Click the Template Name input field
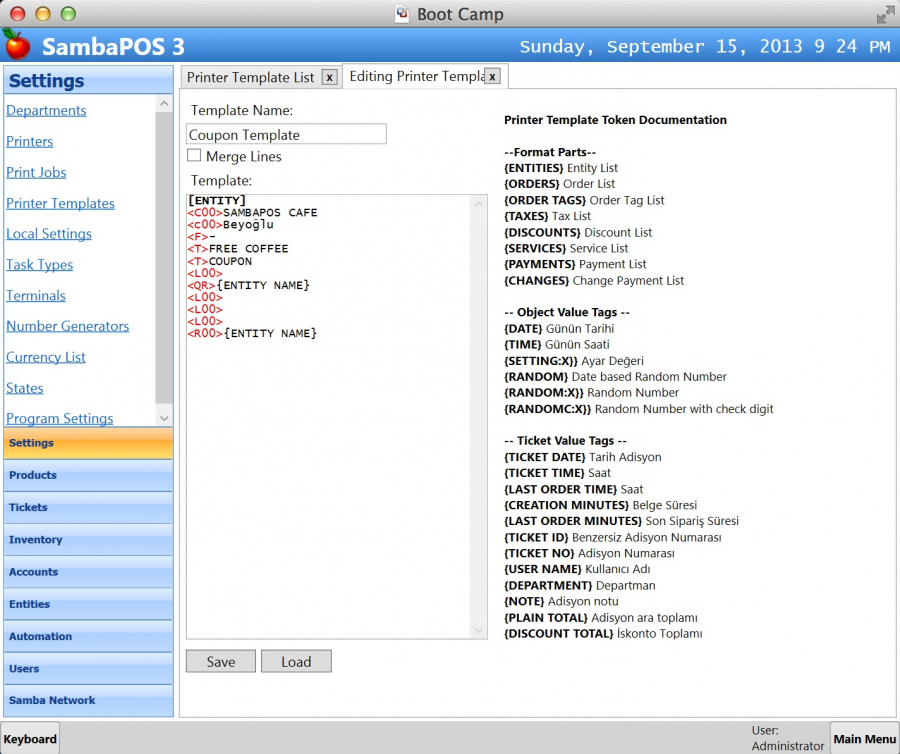900x754 pixels. [x=286, y=134]
